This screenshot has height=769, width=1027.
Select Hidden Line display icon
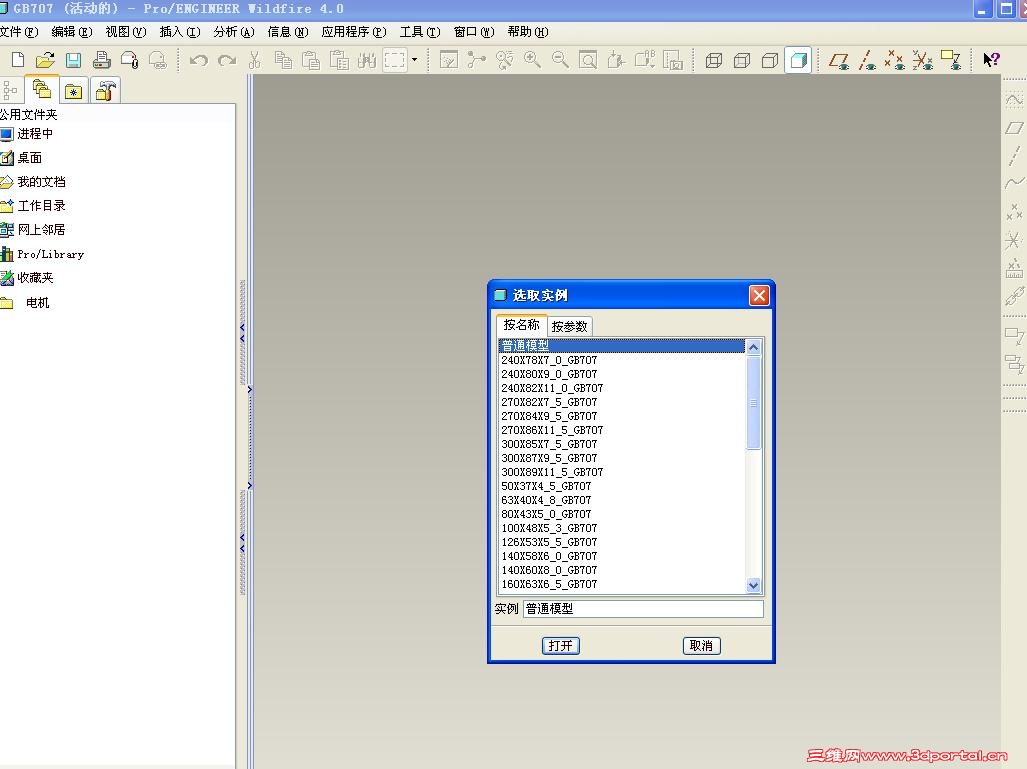point(742,60)
